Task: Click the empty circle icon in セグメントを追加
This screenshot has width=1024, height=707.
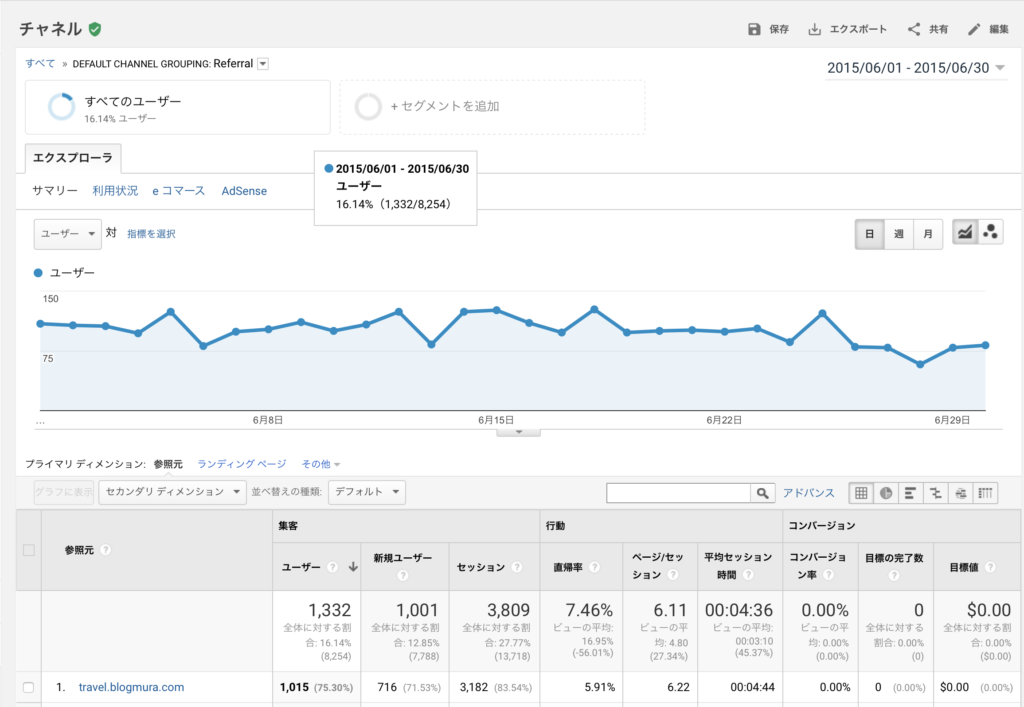Action: (368, 106)
